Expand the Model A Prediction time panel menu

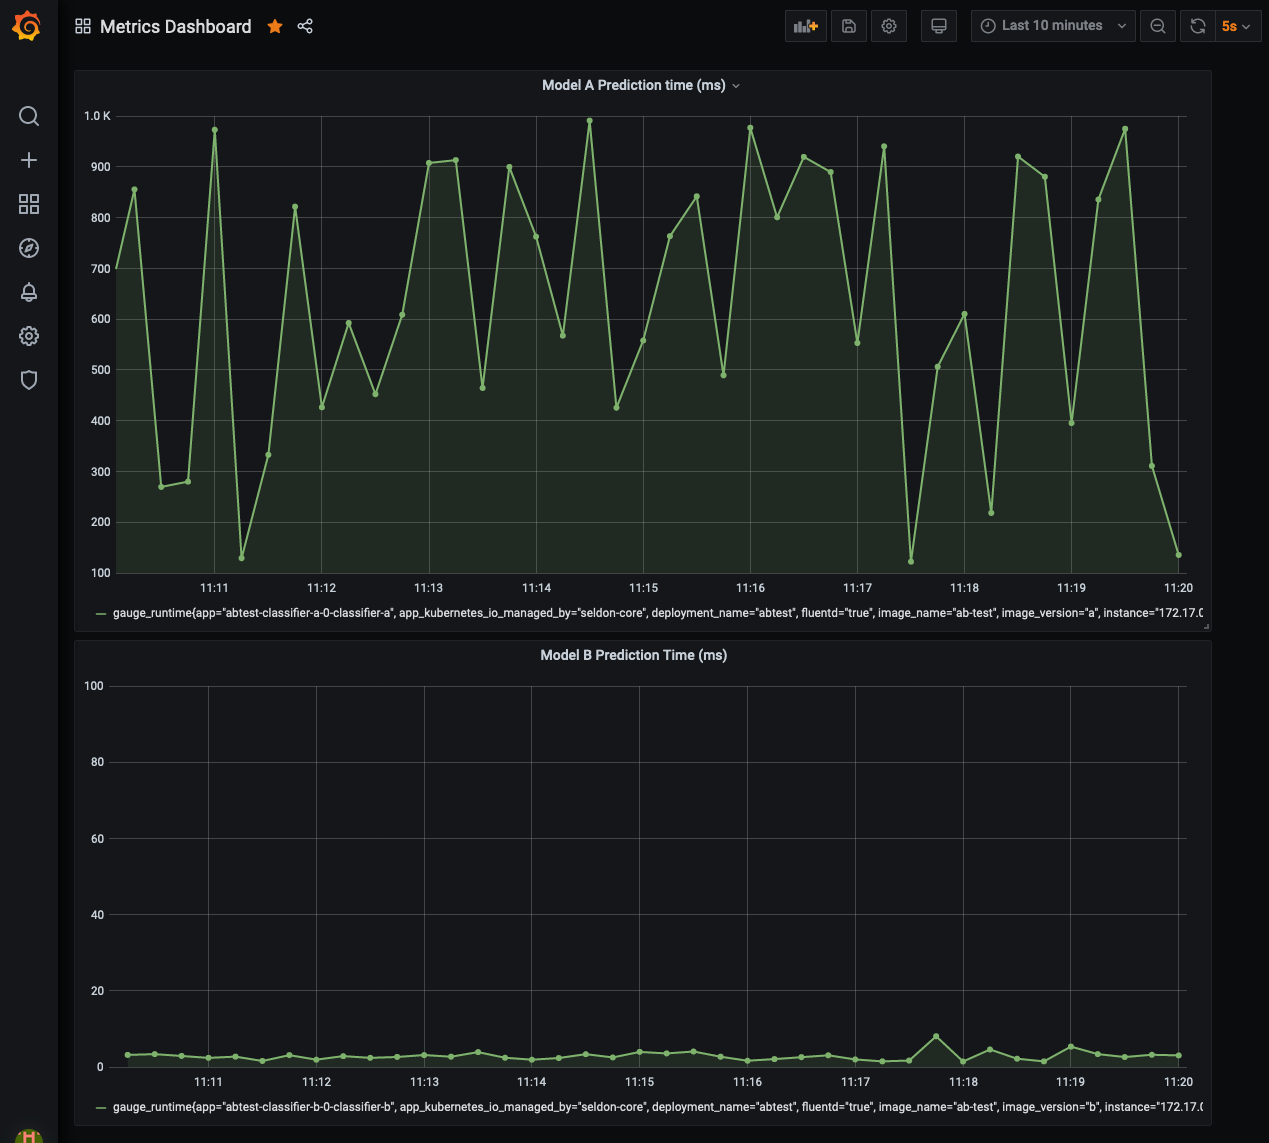pyautogui.click(x=641, y=85)
